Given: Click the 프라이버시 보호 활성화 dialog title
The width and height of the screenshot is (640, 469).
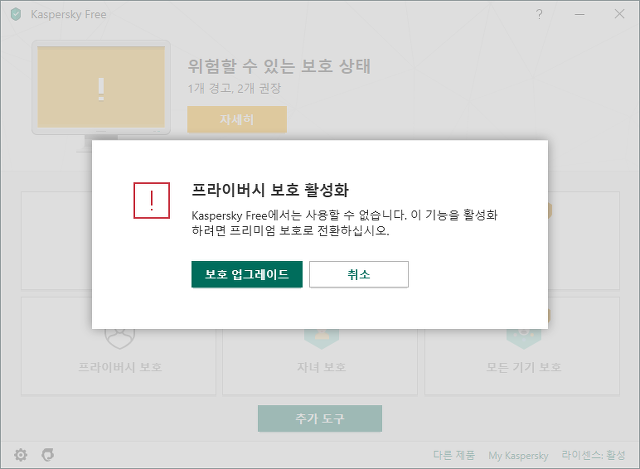Looking at the screenshot, I should tap(270, 190).
